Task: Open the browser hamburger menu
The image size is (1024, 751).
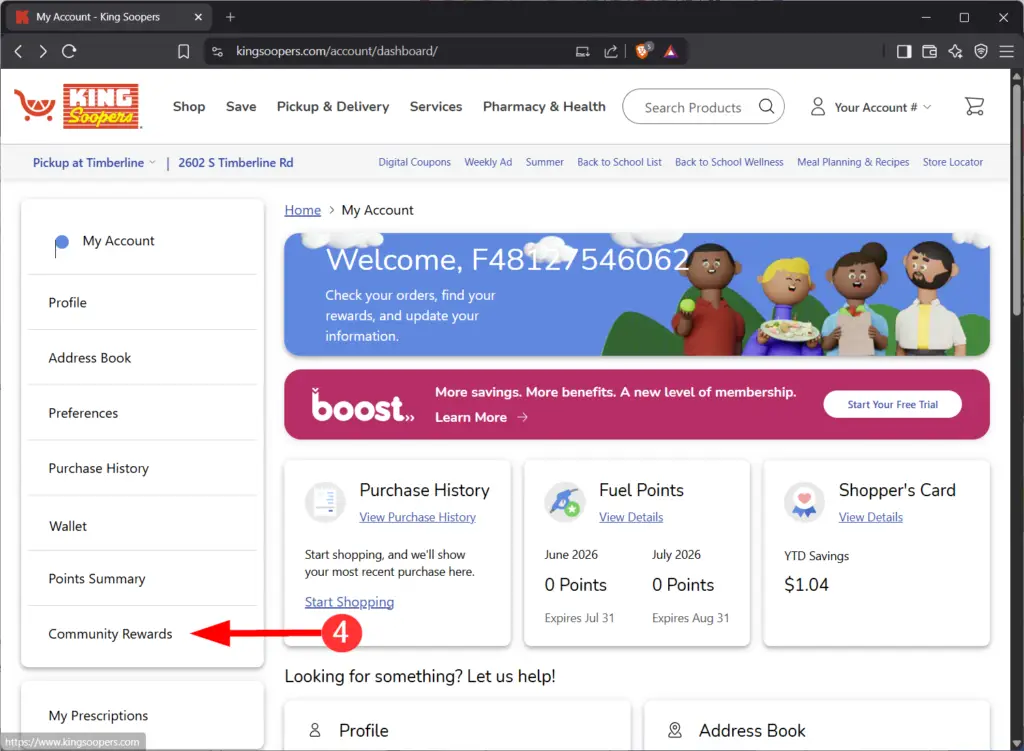Action: (x=1006, y=52)
